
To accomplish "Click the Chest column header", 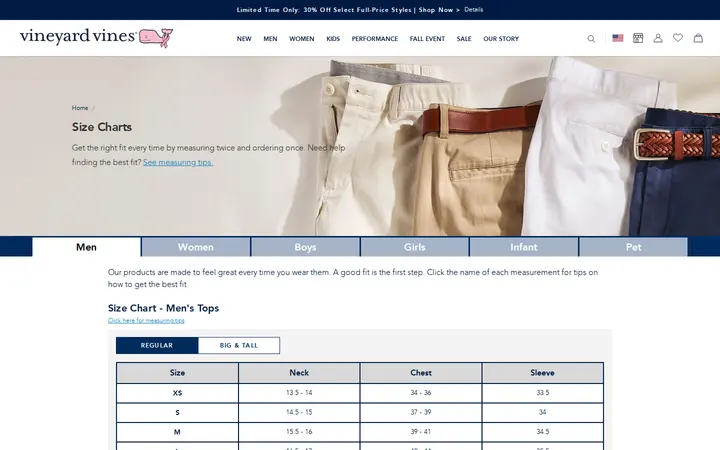I will click(421, 373).
